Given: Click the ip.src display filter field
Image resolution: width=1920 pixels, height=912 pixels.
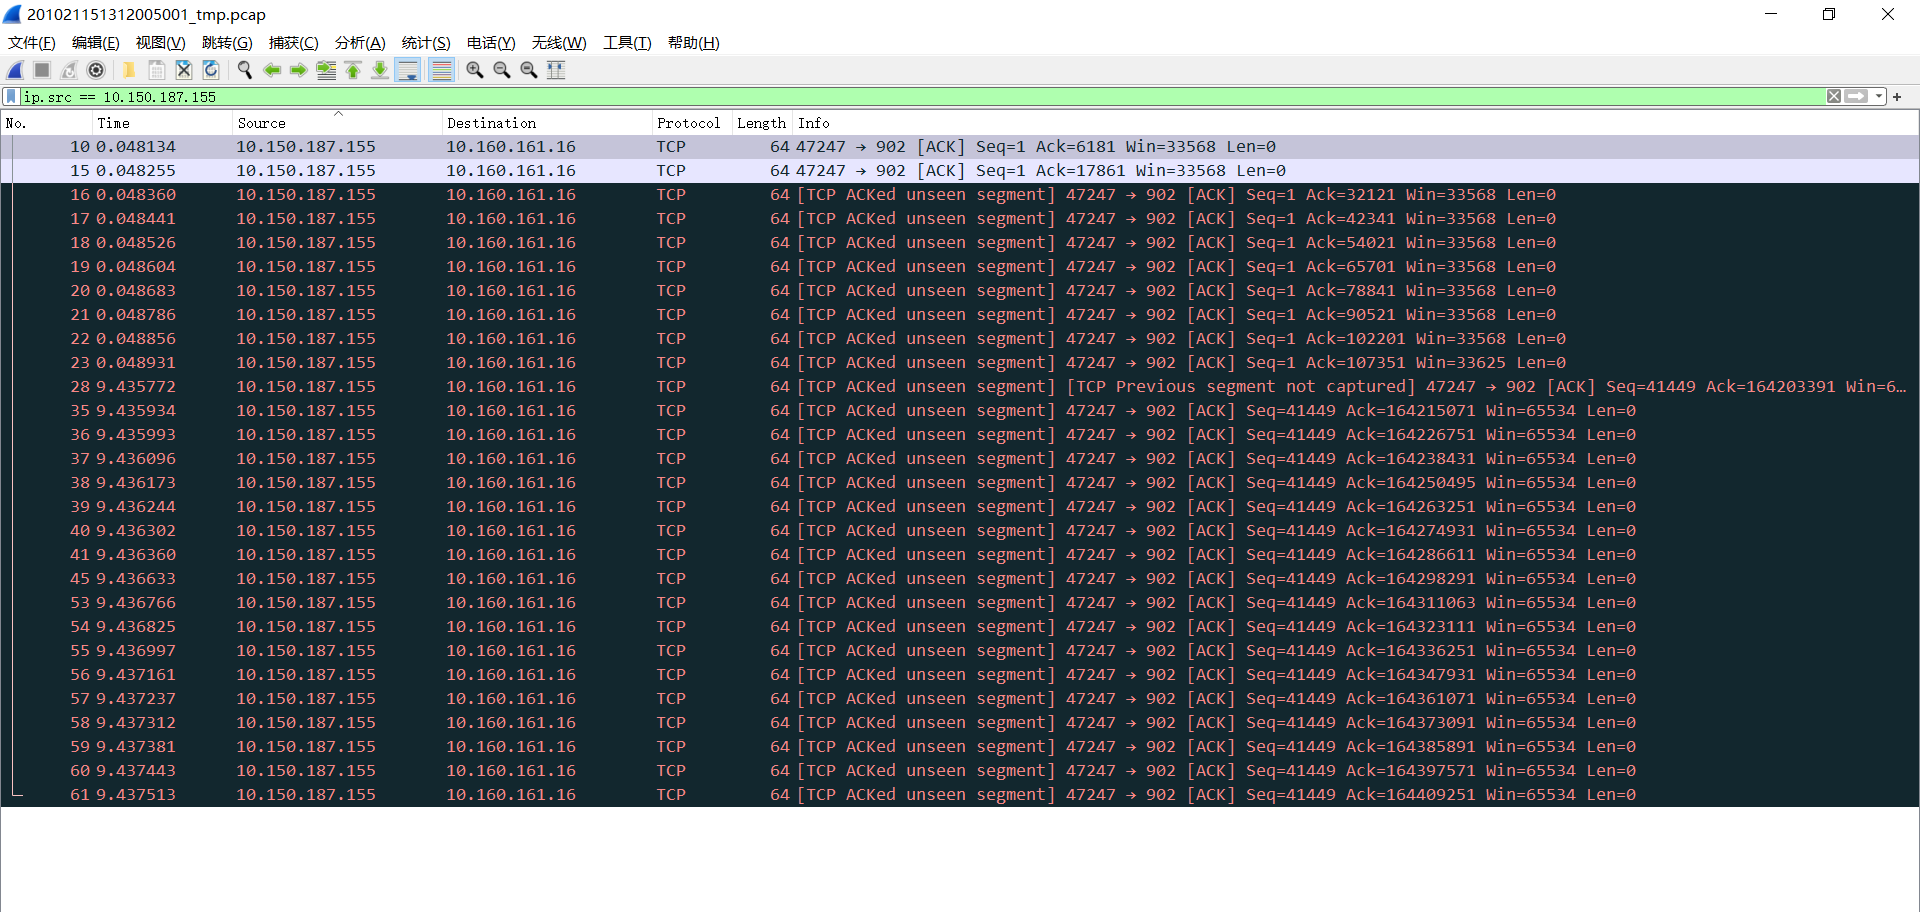Looking at the screenshot, I should pyautogui.click(x=922, y=97).
